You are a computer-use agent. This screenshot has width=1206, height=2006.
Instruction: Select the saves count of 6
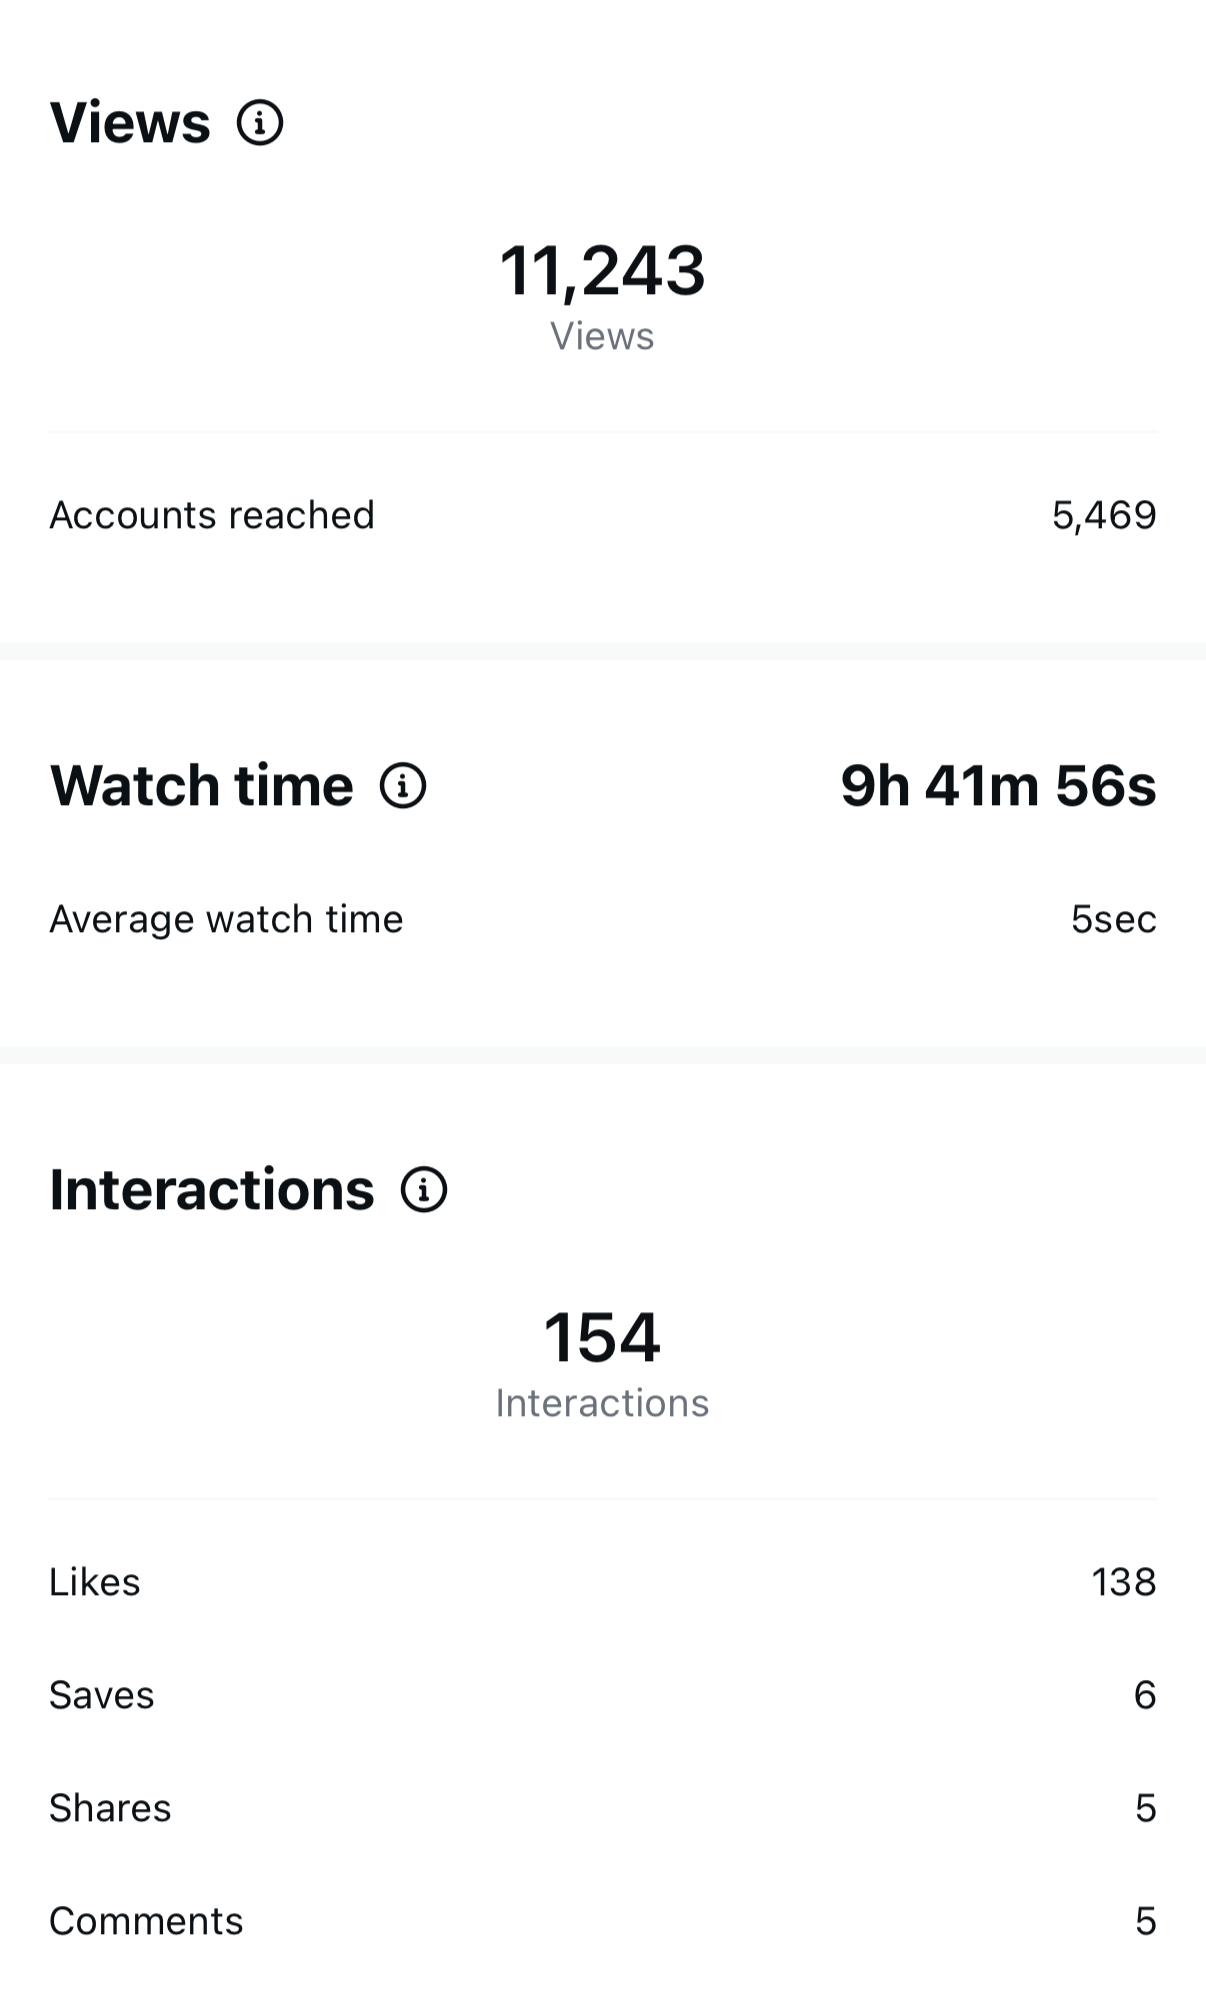[1146, 1695]
